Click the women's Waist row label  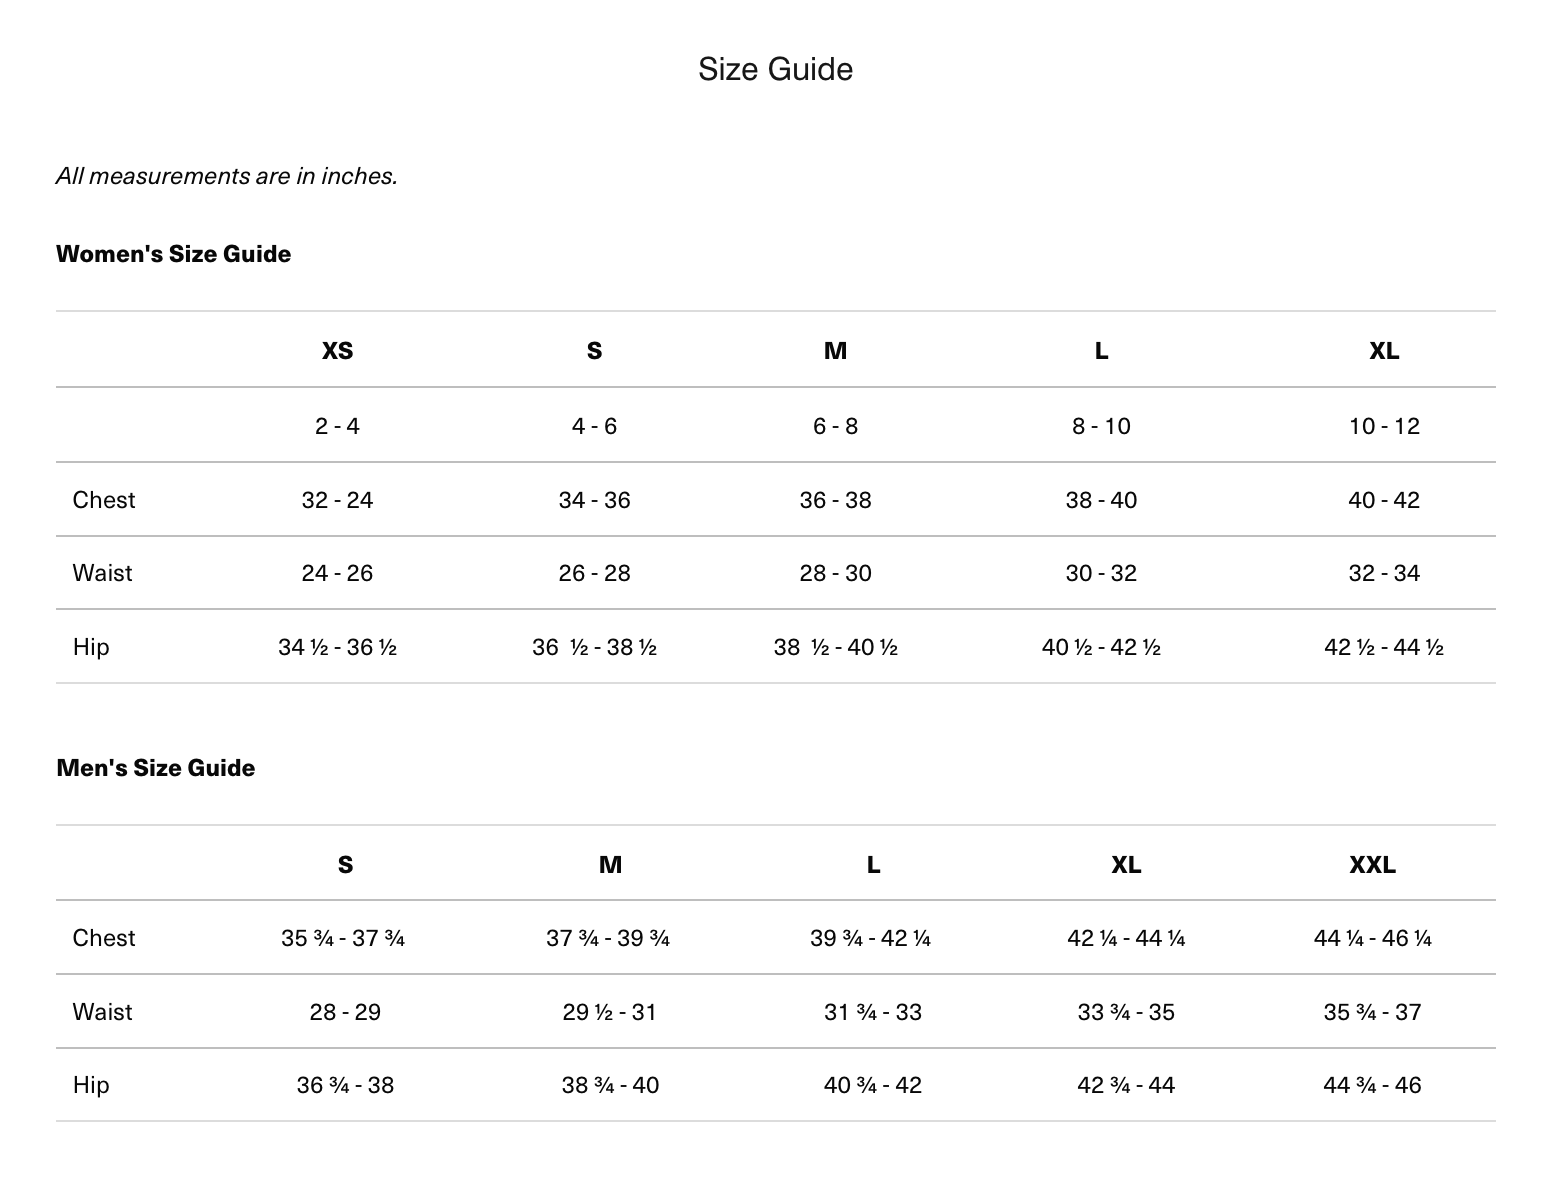(102, 573)
